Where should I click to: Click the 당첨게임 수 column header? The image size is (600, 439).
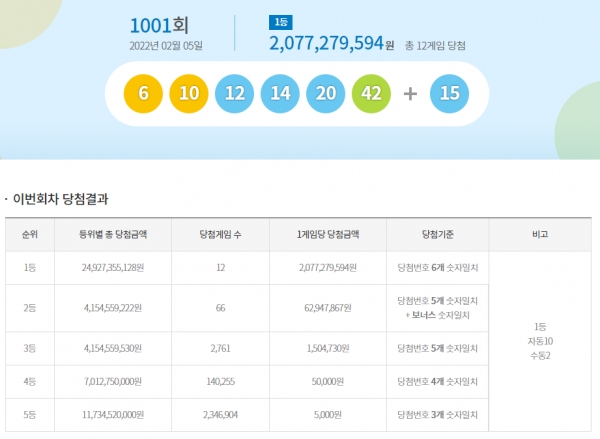220,234
